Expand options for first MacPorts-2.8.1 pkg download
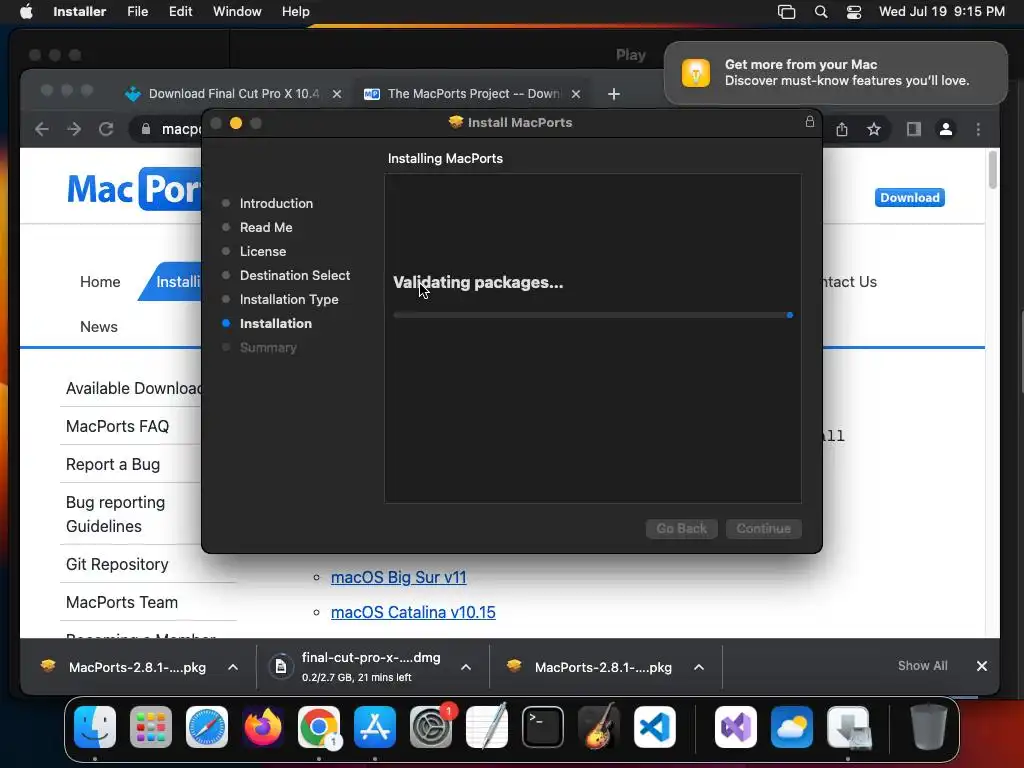The image size is (1024, 768). coord(233,667)
